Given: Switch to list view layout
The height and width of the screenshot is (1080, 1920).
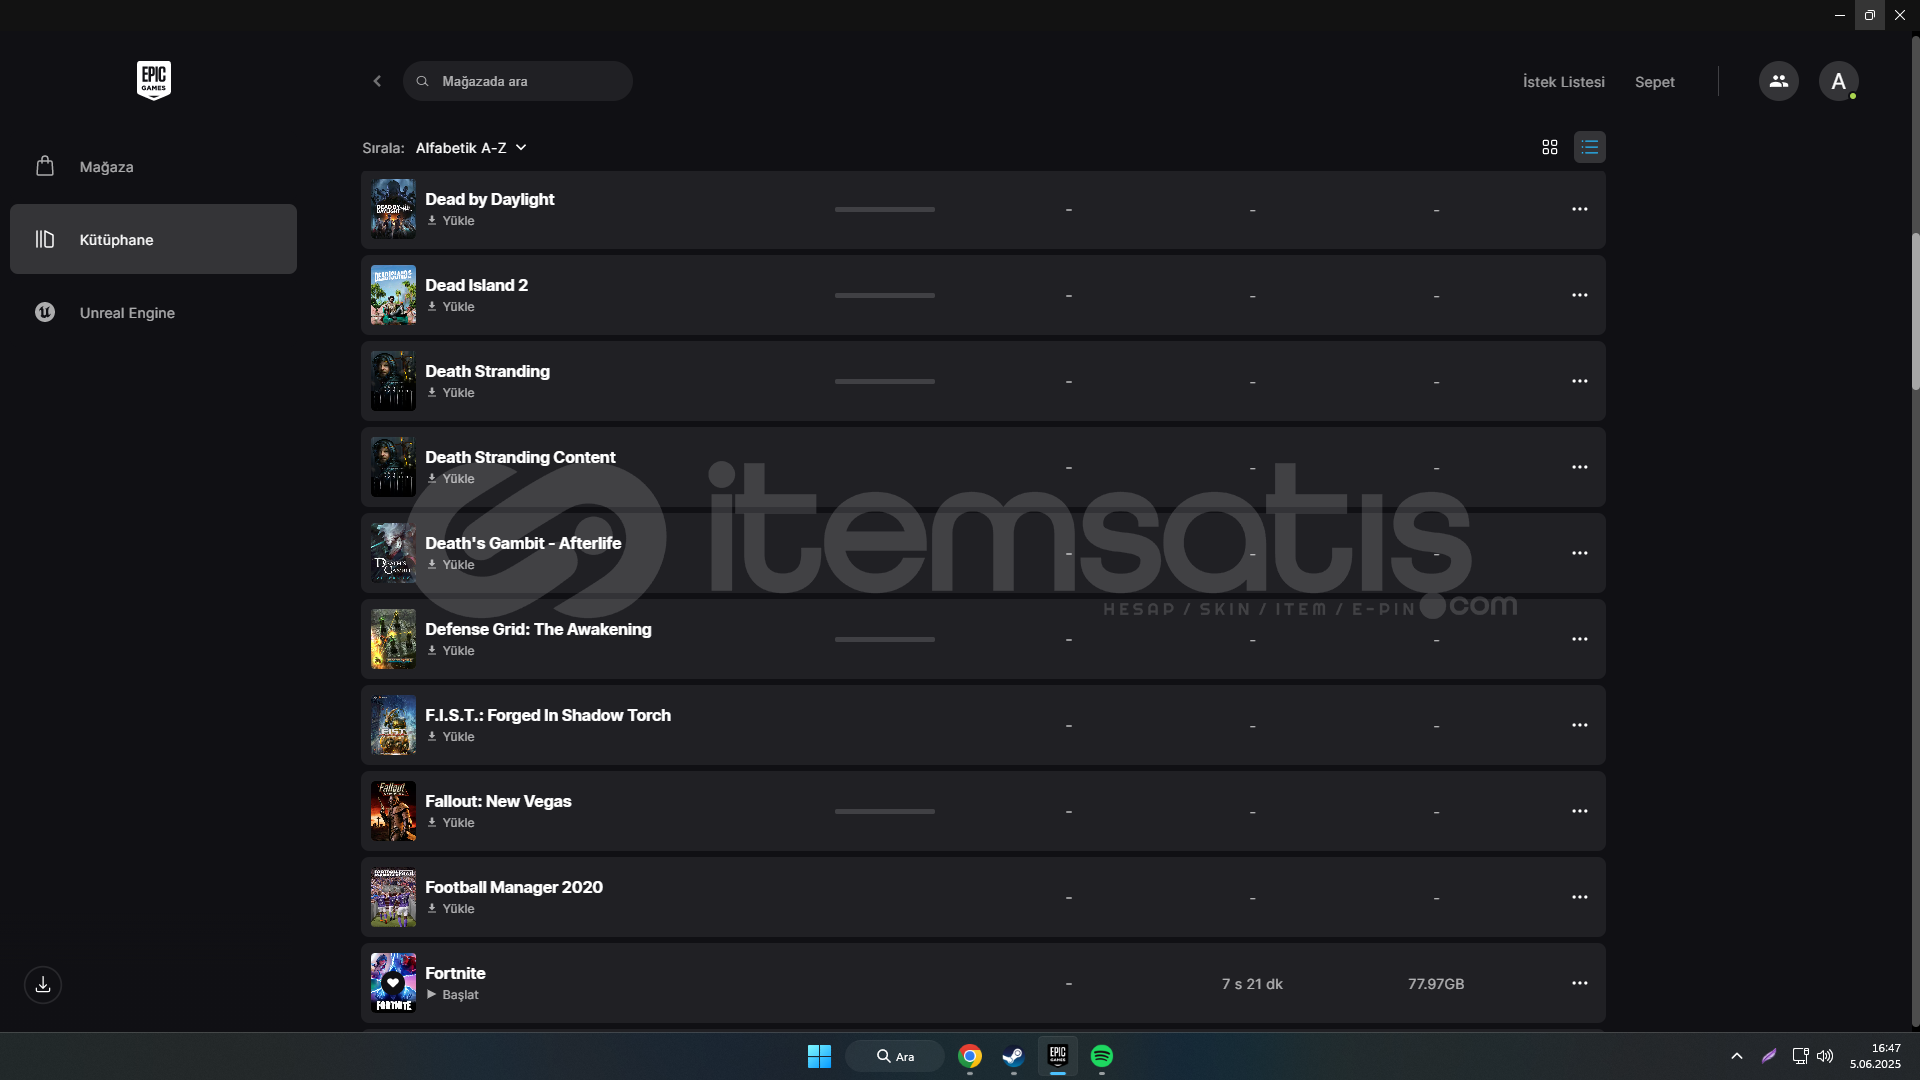Looking at the screenshot, I should coord(1590,147).
